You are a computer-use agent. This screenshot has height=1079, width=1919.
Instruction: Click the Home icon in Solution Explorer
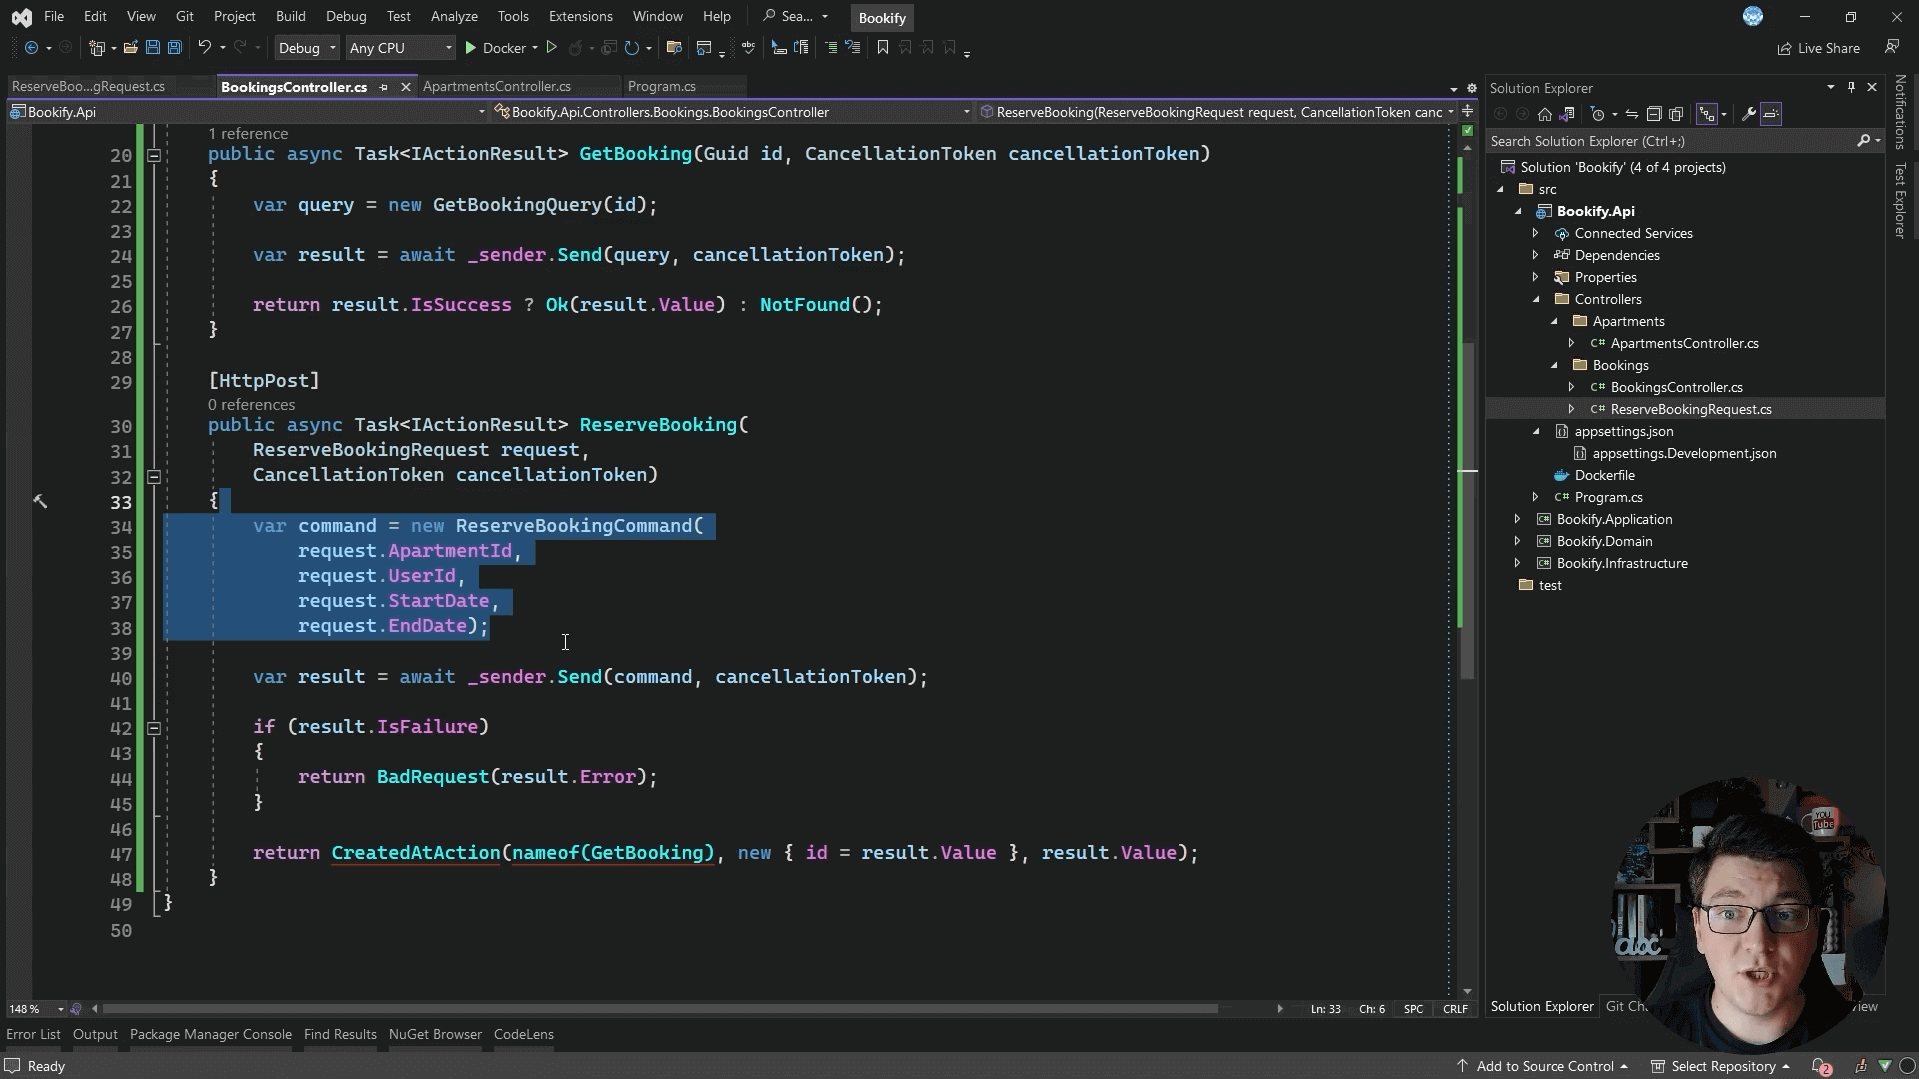(x=1544, y=114)
